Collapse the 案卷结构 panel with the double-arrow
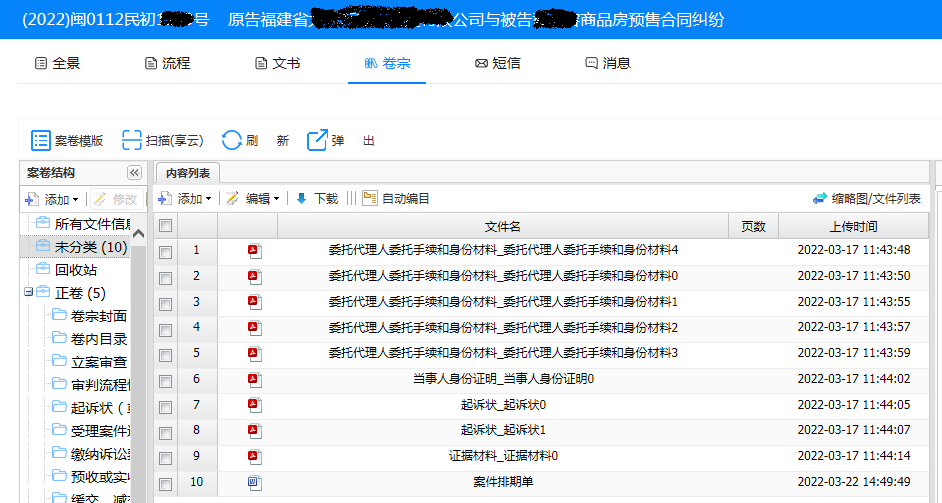The height and width of the screenshot is (503, 942). pos(134,172)
